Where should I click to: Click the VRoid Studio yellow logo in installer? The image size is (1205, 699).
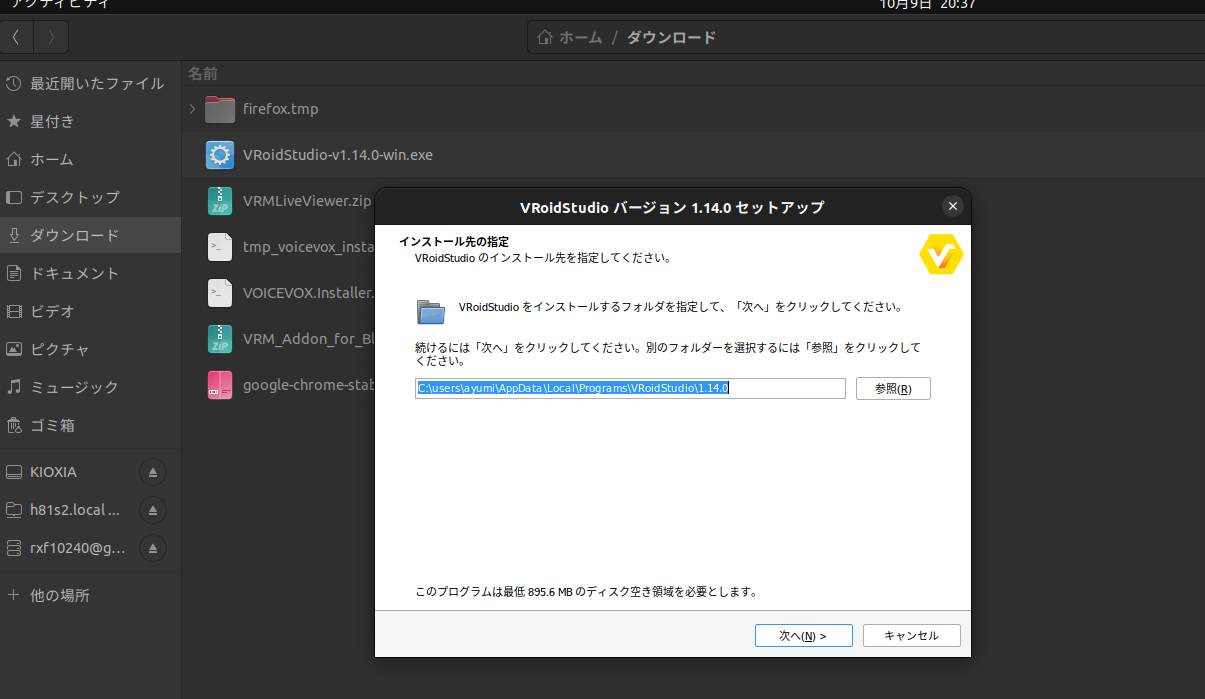pos(940,254)
